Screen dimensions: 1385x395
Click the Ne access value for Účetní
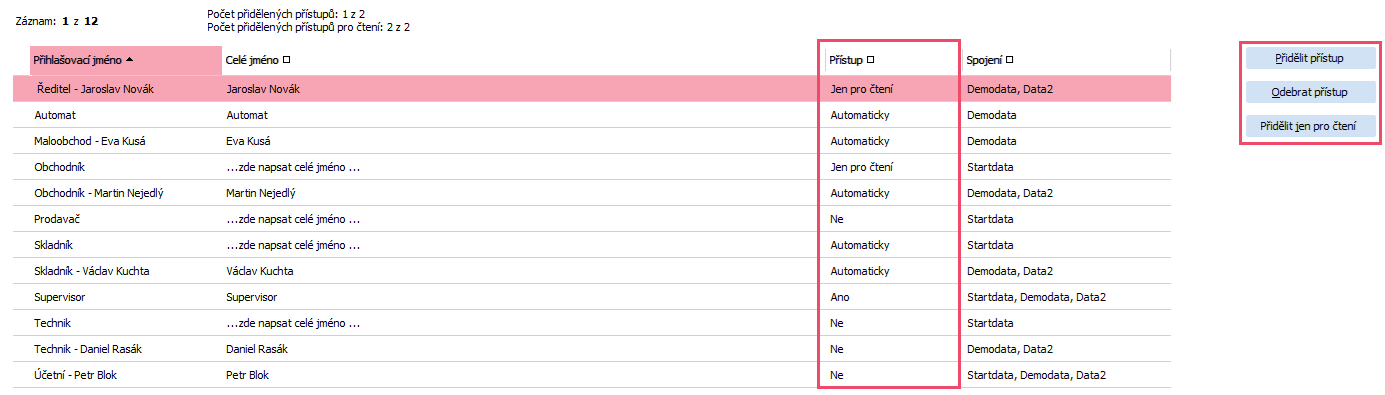(837, 375)
